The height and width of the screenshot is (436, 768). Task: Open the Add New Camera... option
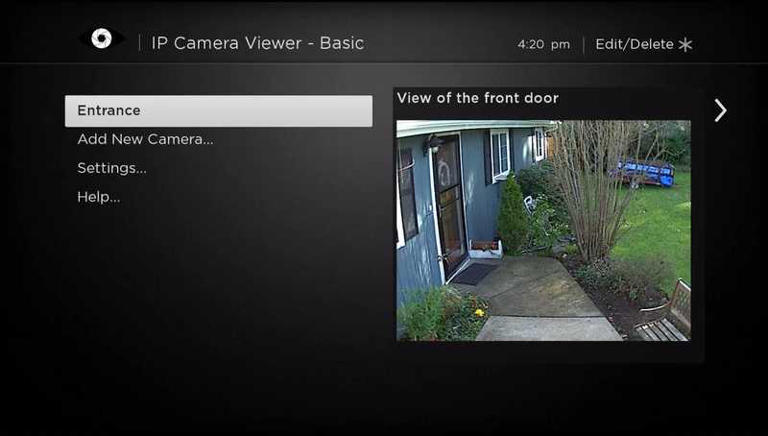[x=145, y=139]
